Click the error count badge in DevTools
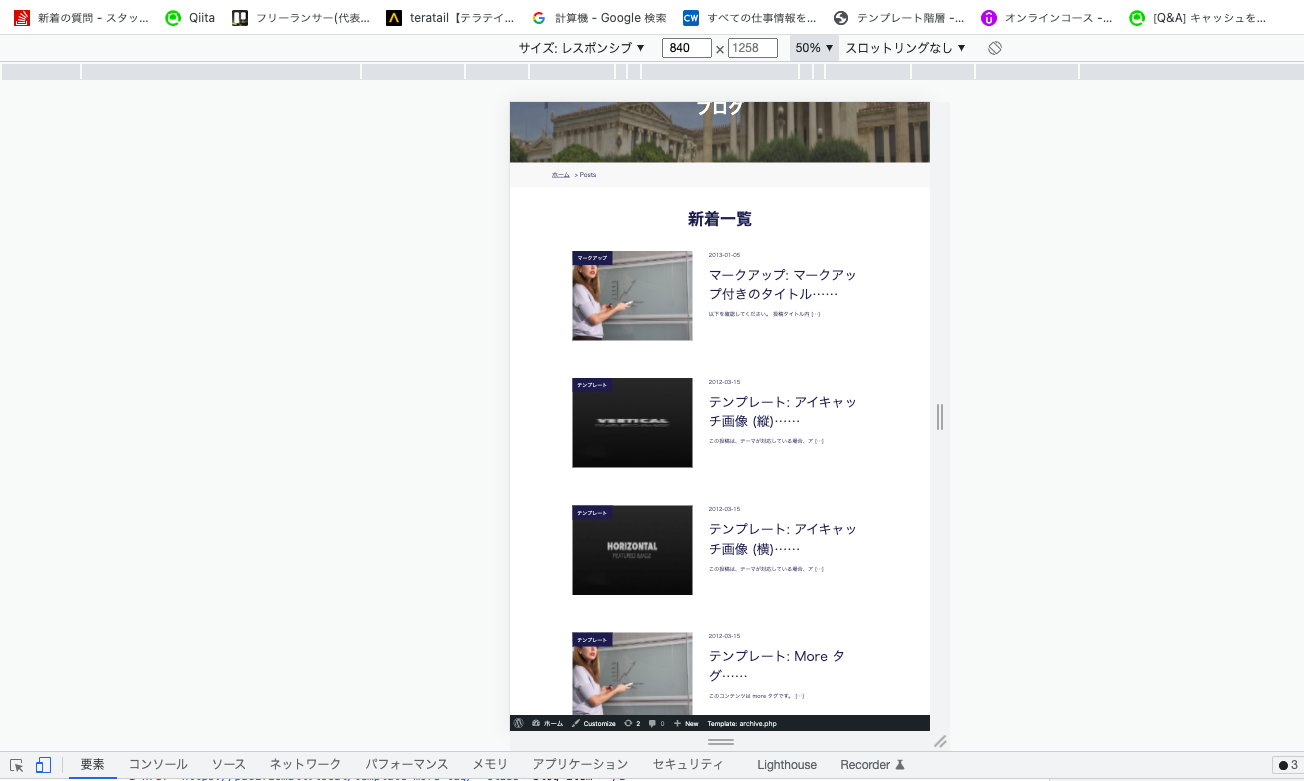 [x=1289, y=764]
